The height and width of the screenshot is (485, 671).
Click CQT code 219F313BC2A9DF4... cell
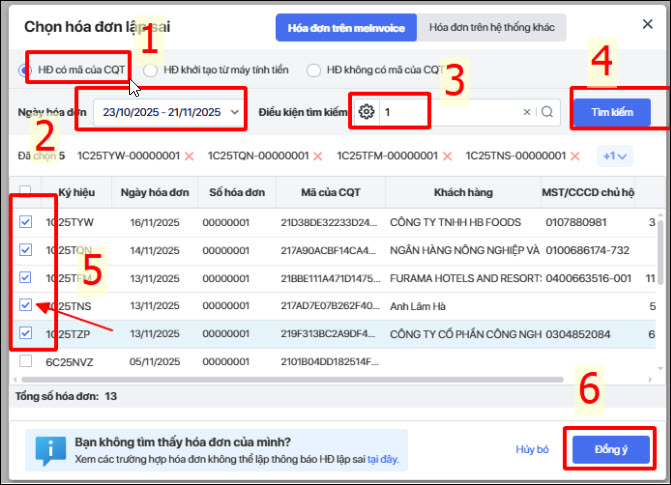tap(328, 334)
